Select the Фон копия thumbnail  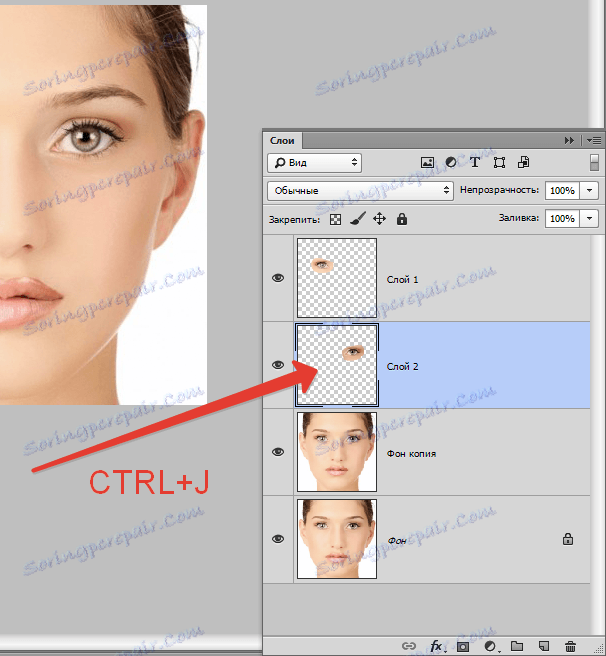point(337,452)
